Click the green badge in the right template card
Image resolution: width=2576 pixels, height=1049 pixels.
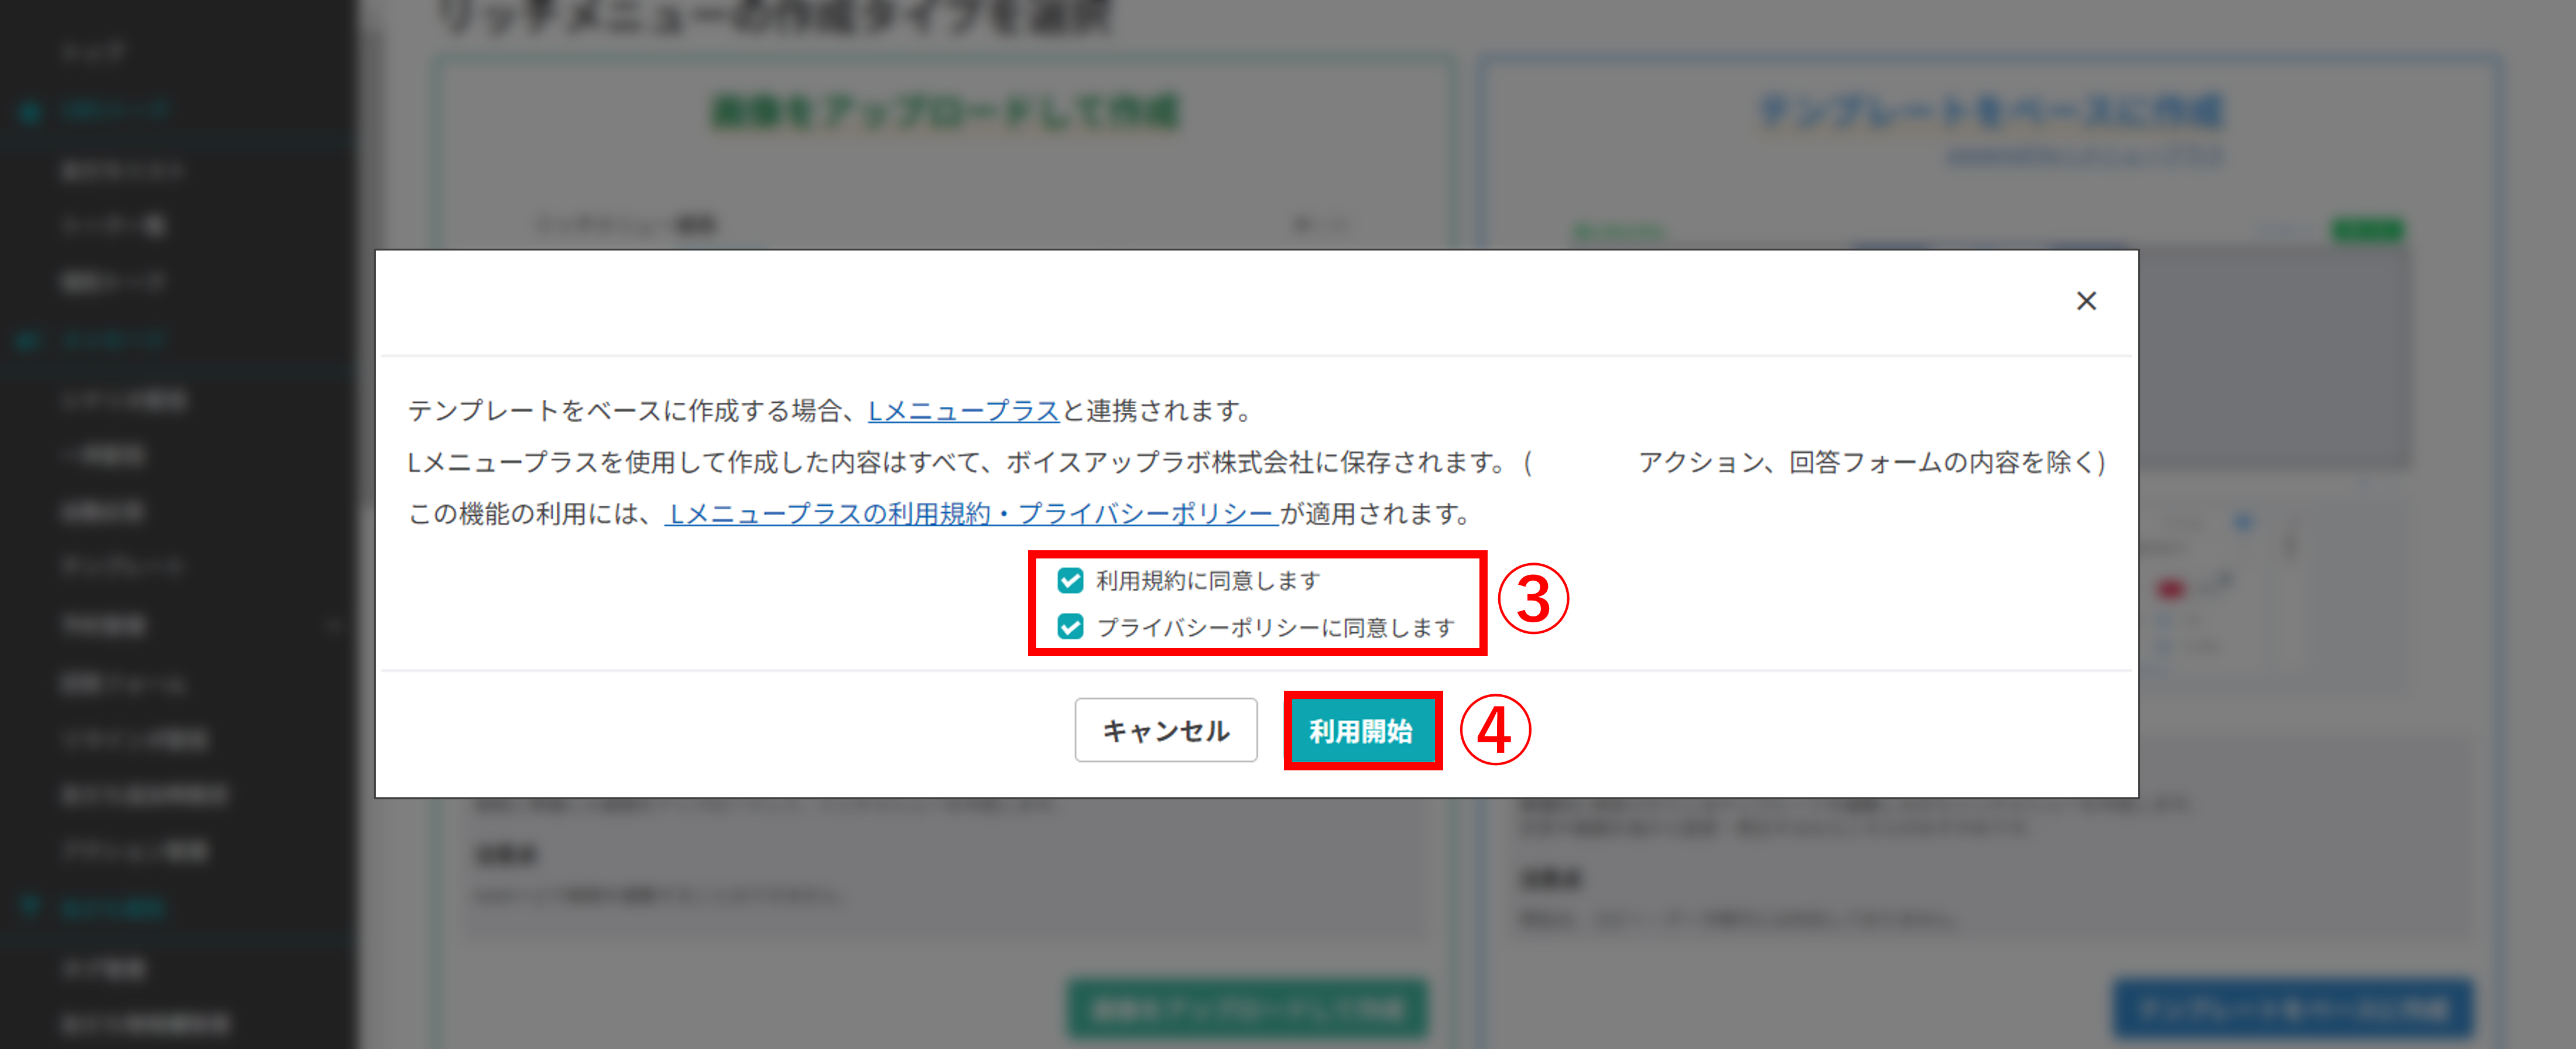[2371, 230]
